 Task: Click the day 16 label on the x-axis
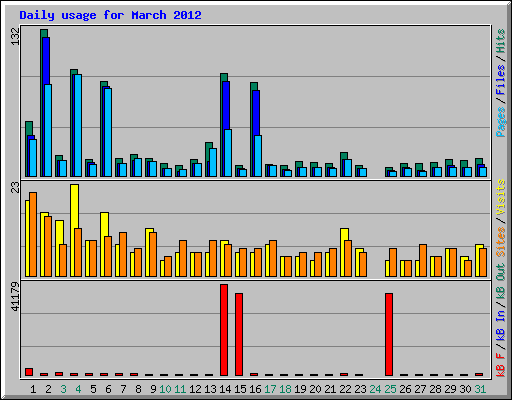tap(255, 389)
